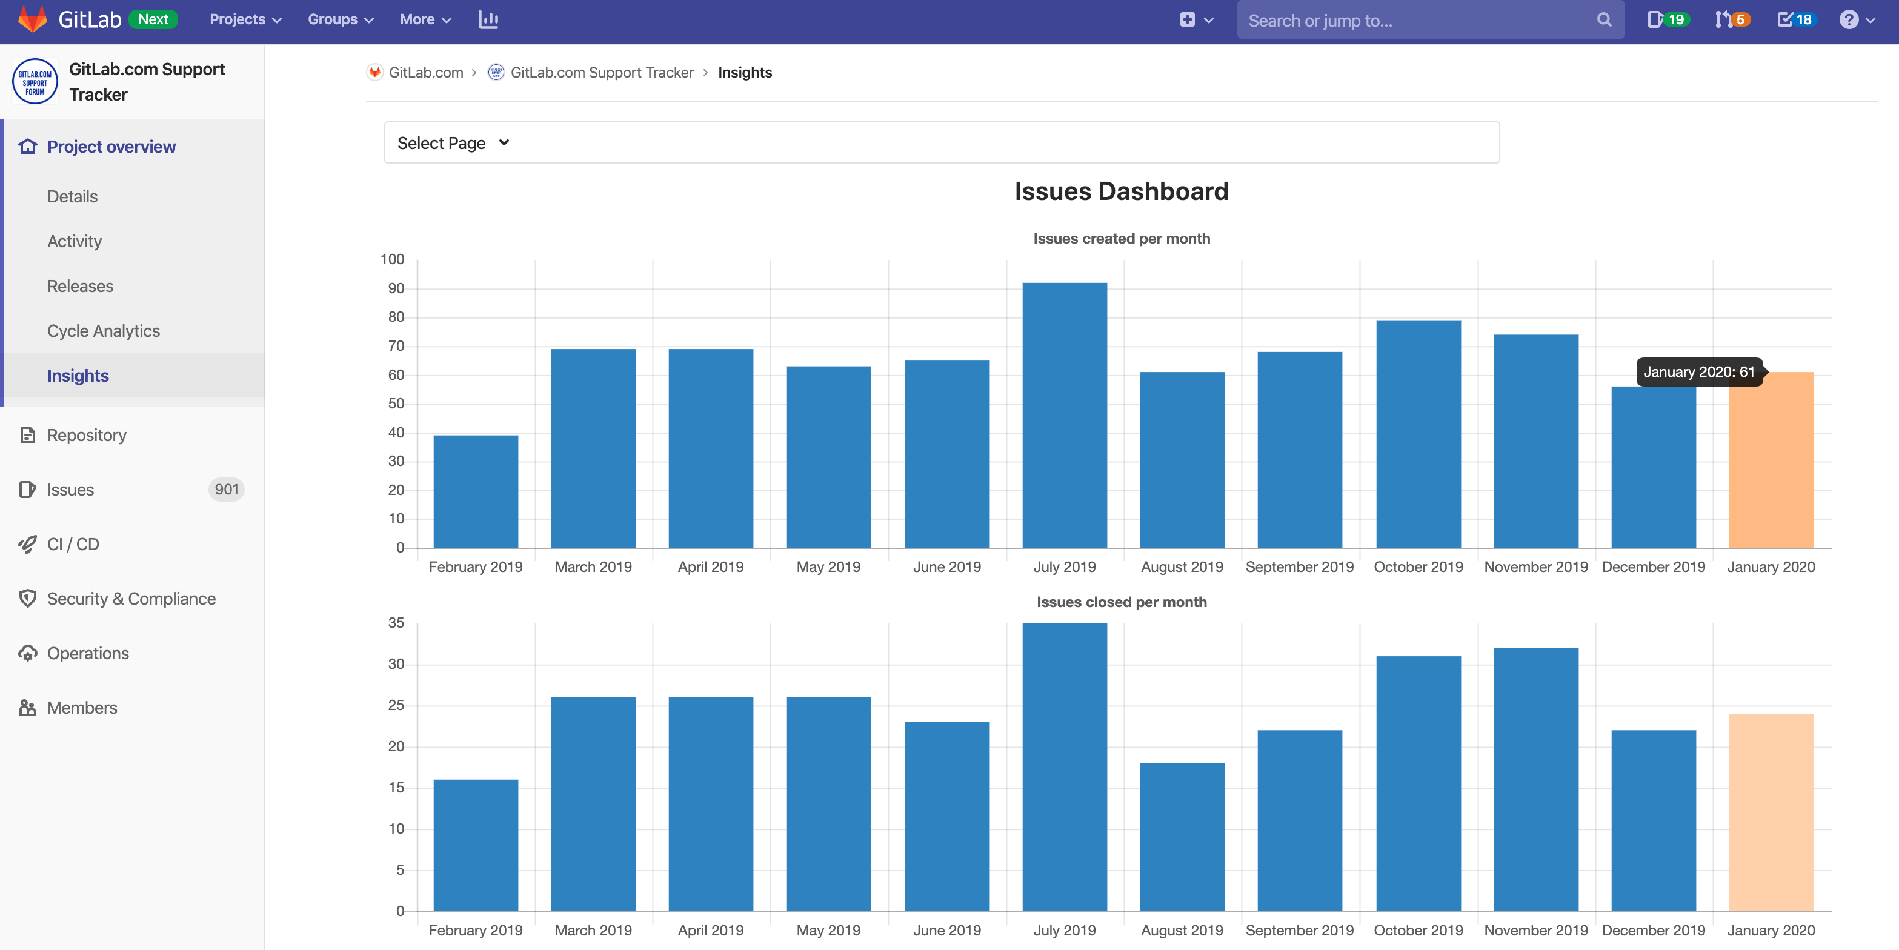The height and width of the screenshot is (950, 1899).
Task: Open the Cycle Analytics page
Action: click(x=103, y=330)
